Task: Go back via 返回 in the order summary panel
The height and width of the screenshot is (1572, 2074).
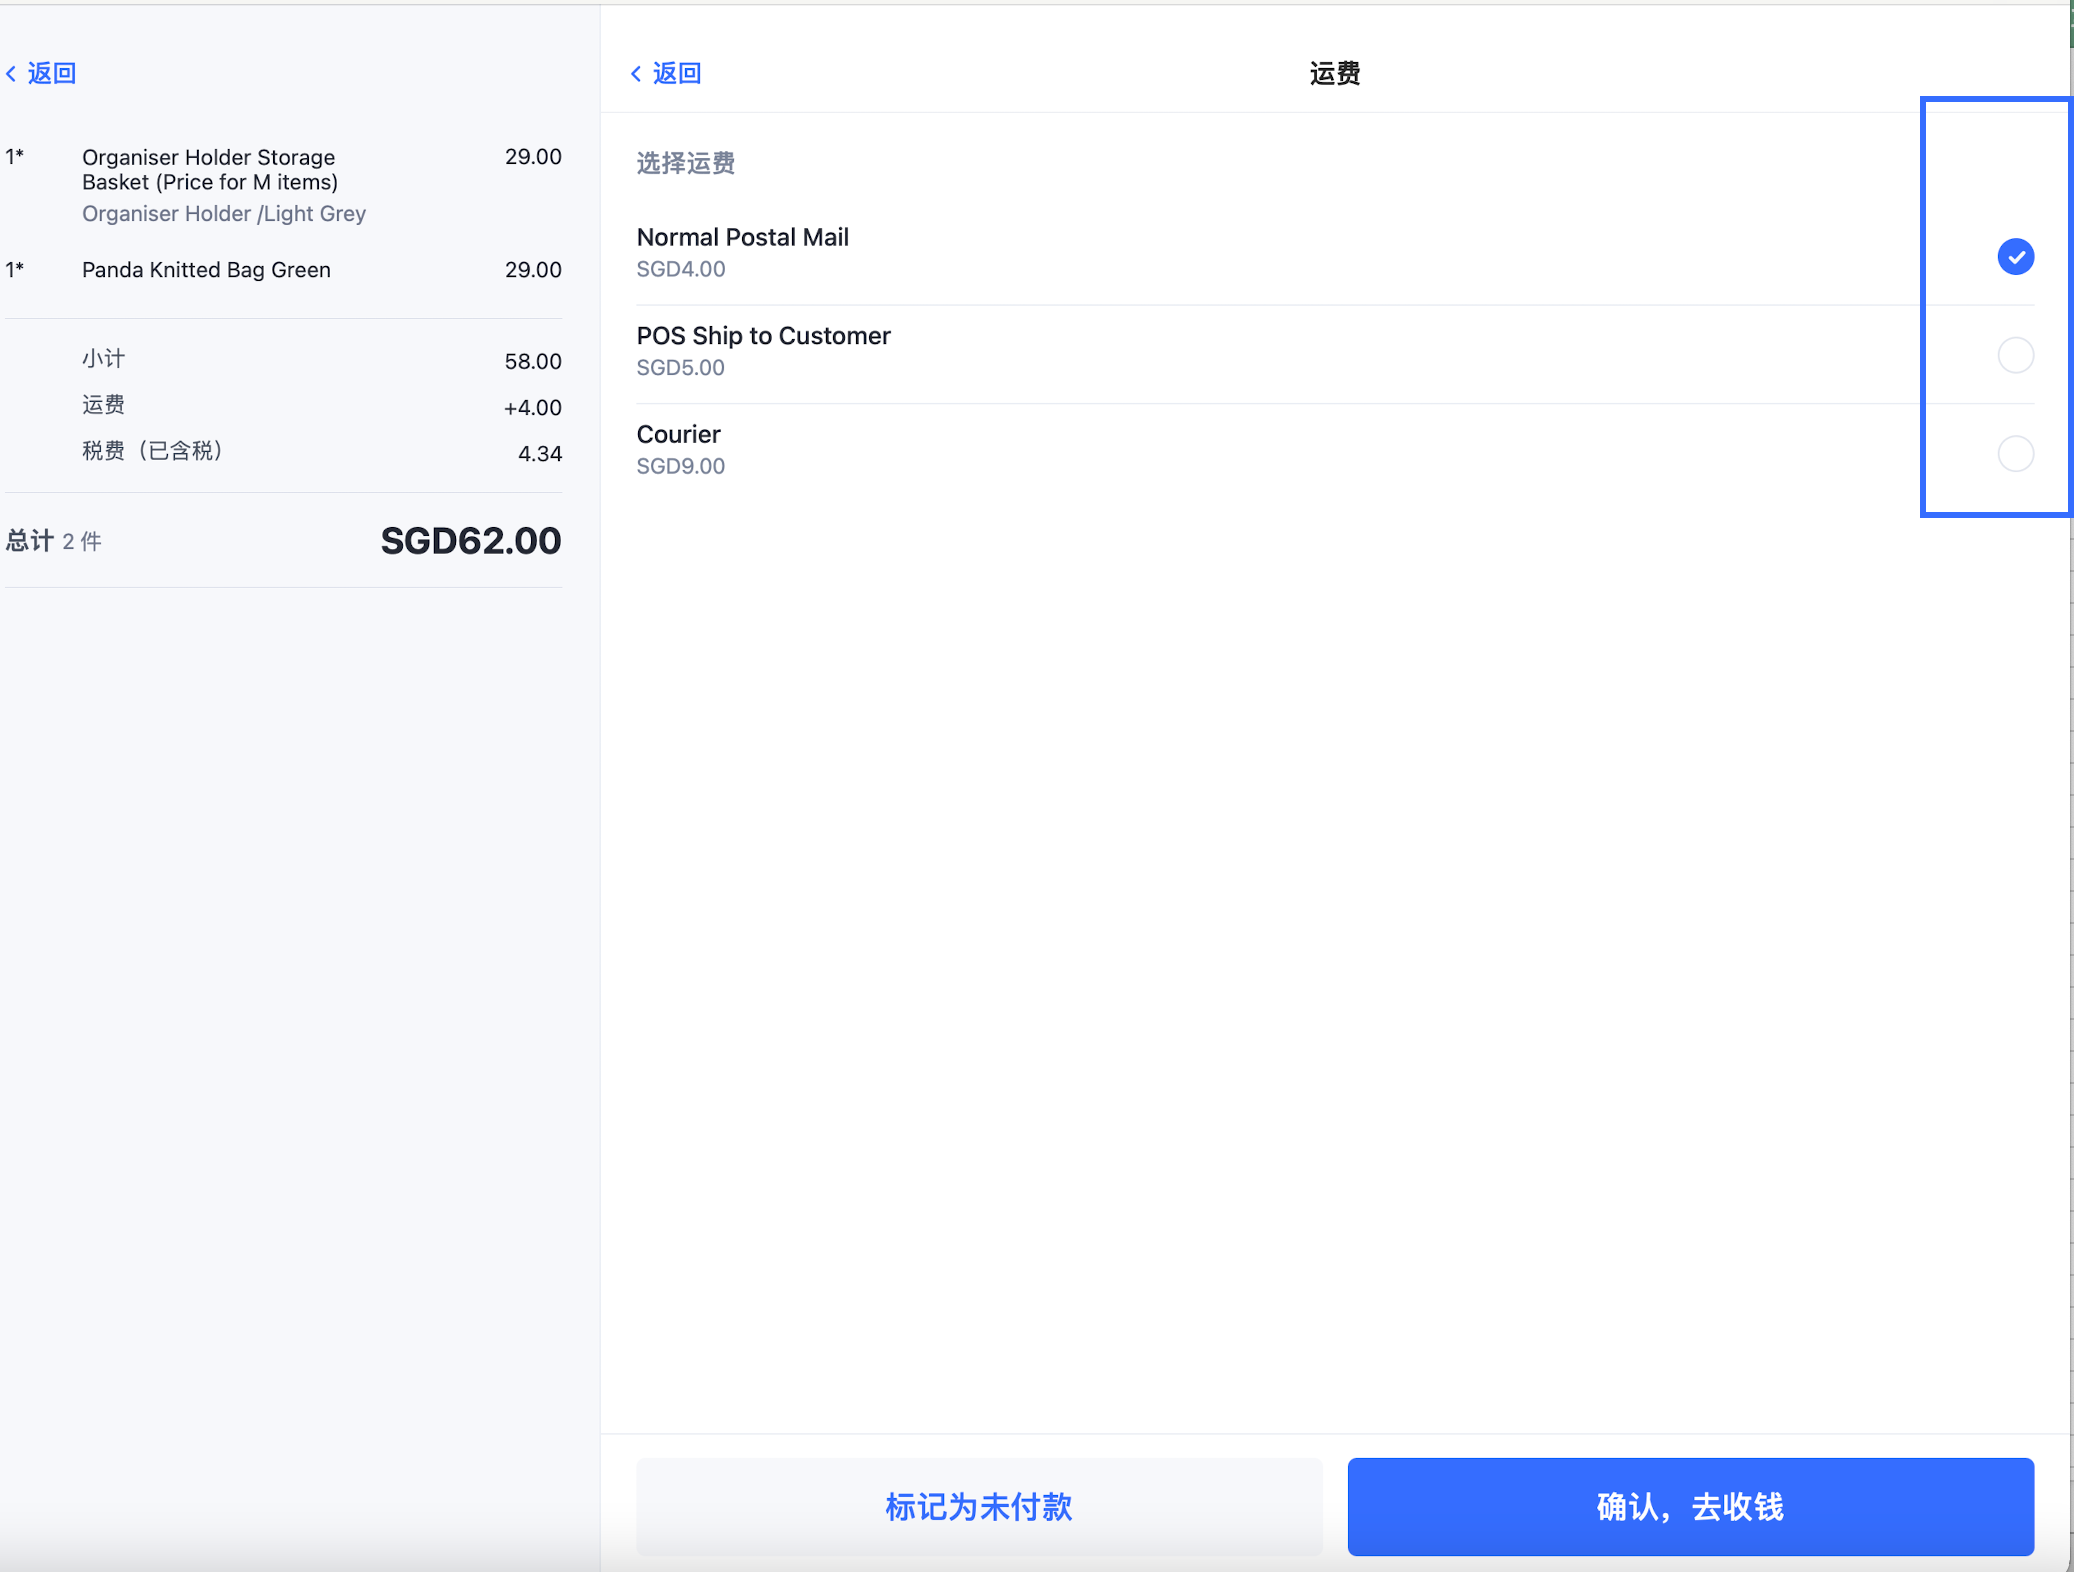Action: pyautogui.click(x=41, y=73)
